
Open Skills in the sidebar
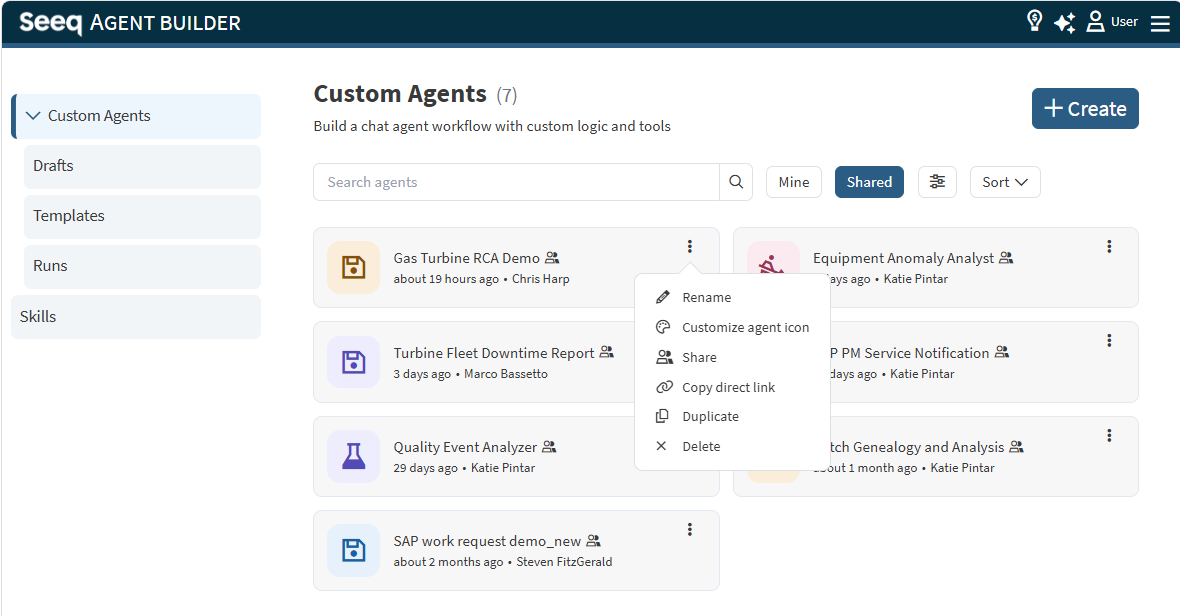(x=136, y=317)
